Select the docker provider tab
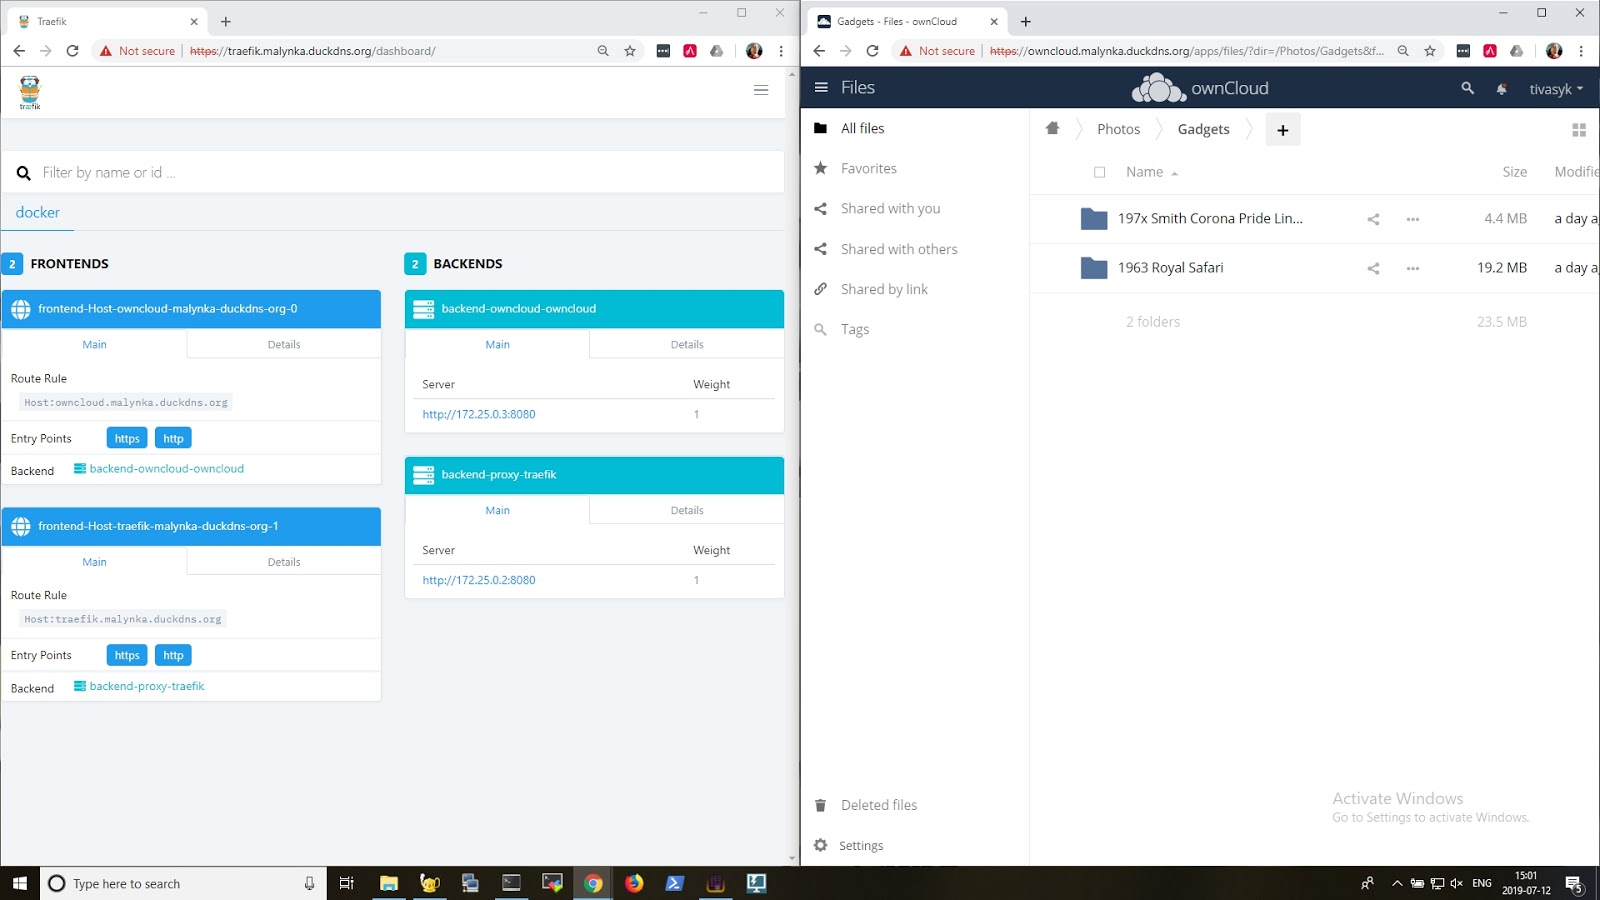This screenshot has width=1600, height=900. (38, 212)
